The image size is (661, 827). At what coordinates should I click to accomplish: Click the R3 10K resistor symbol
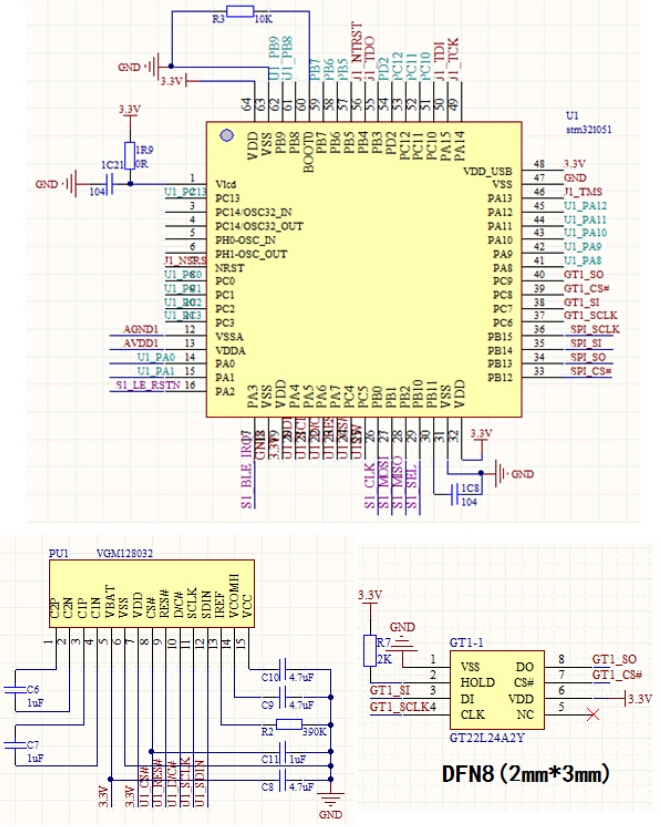pyautogui.click(x=240, y=12)
